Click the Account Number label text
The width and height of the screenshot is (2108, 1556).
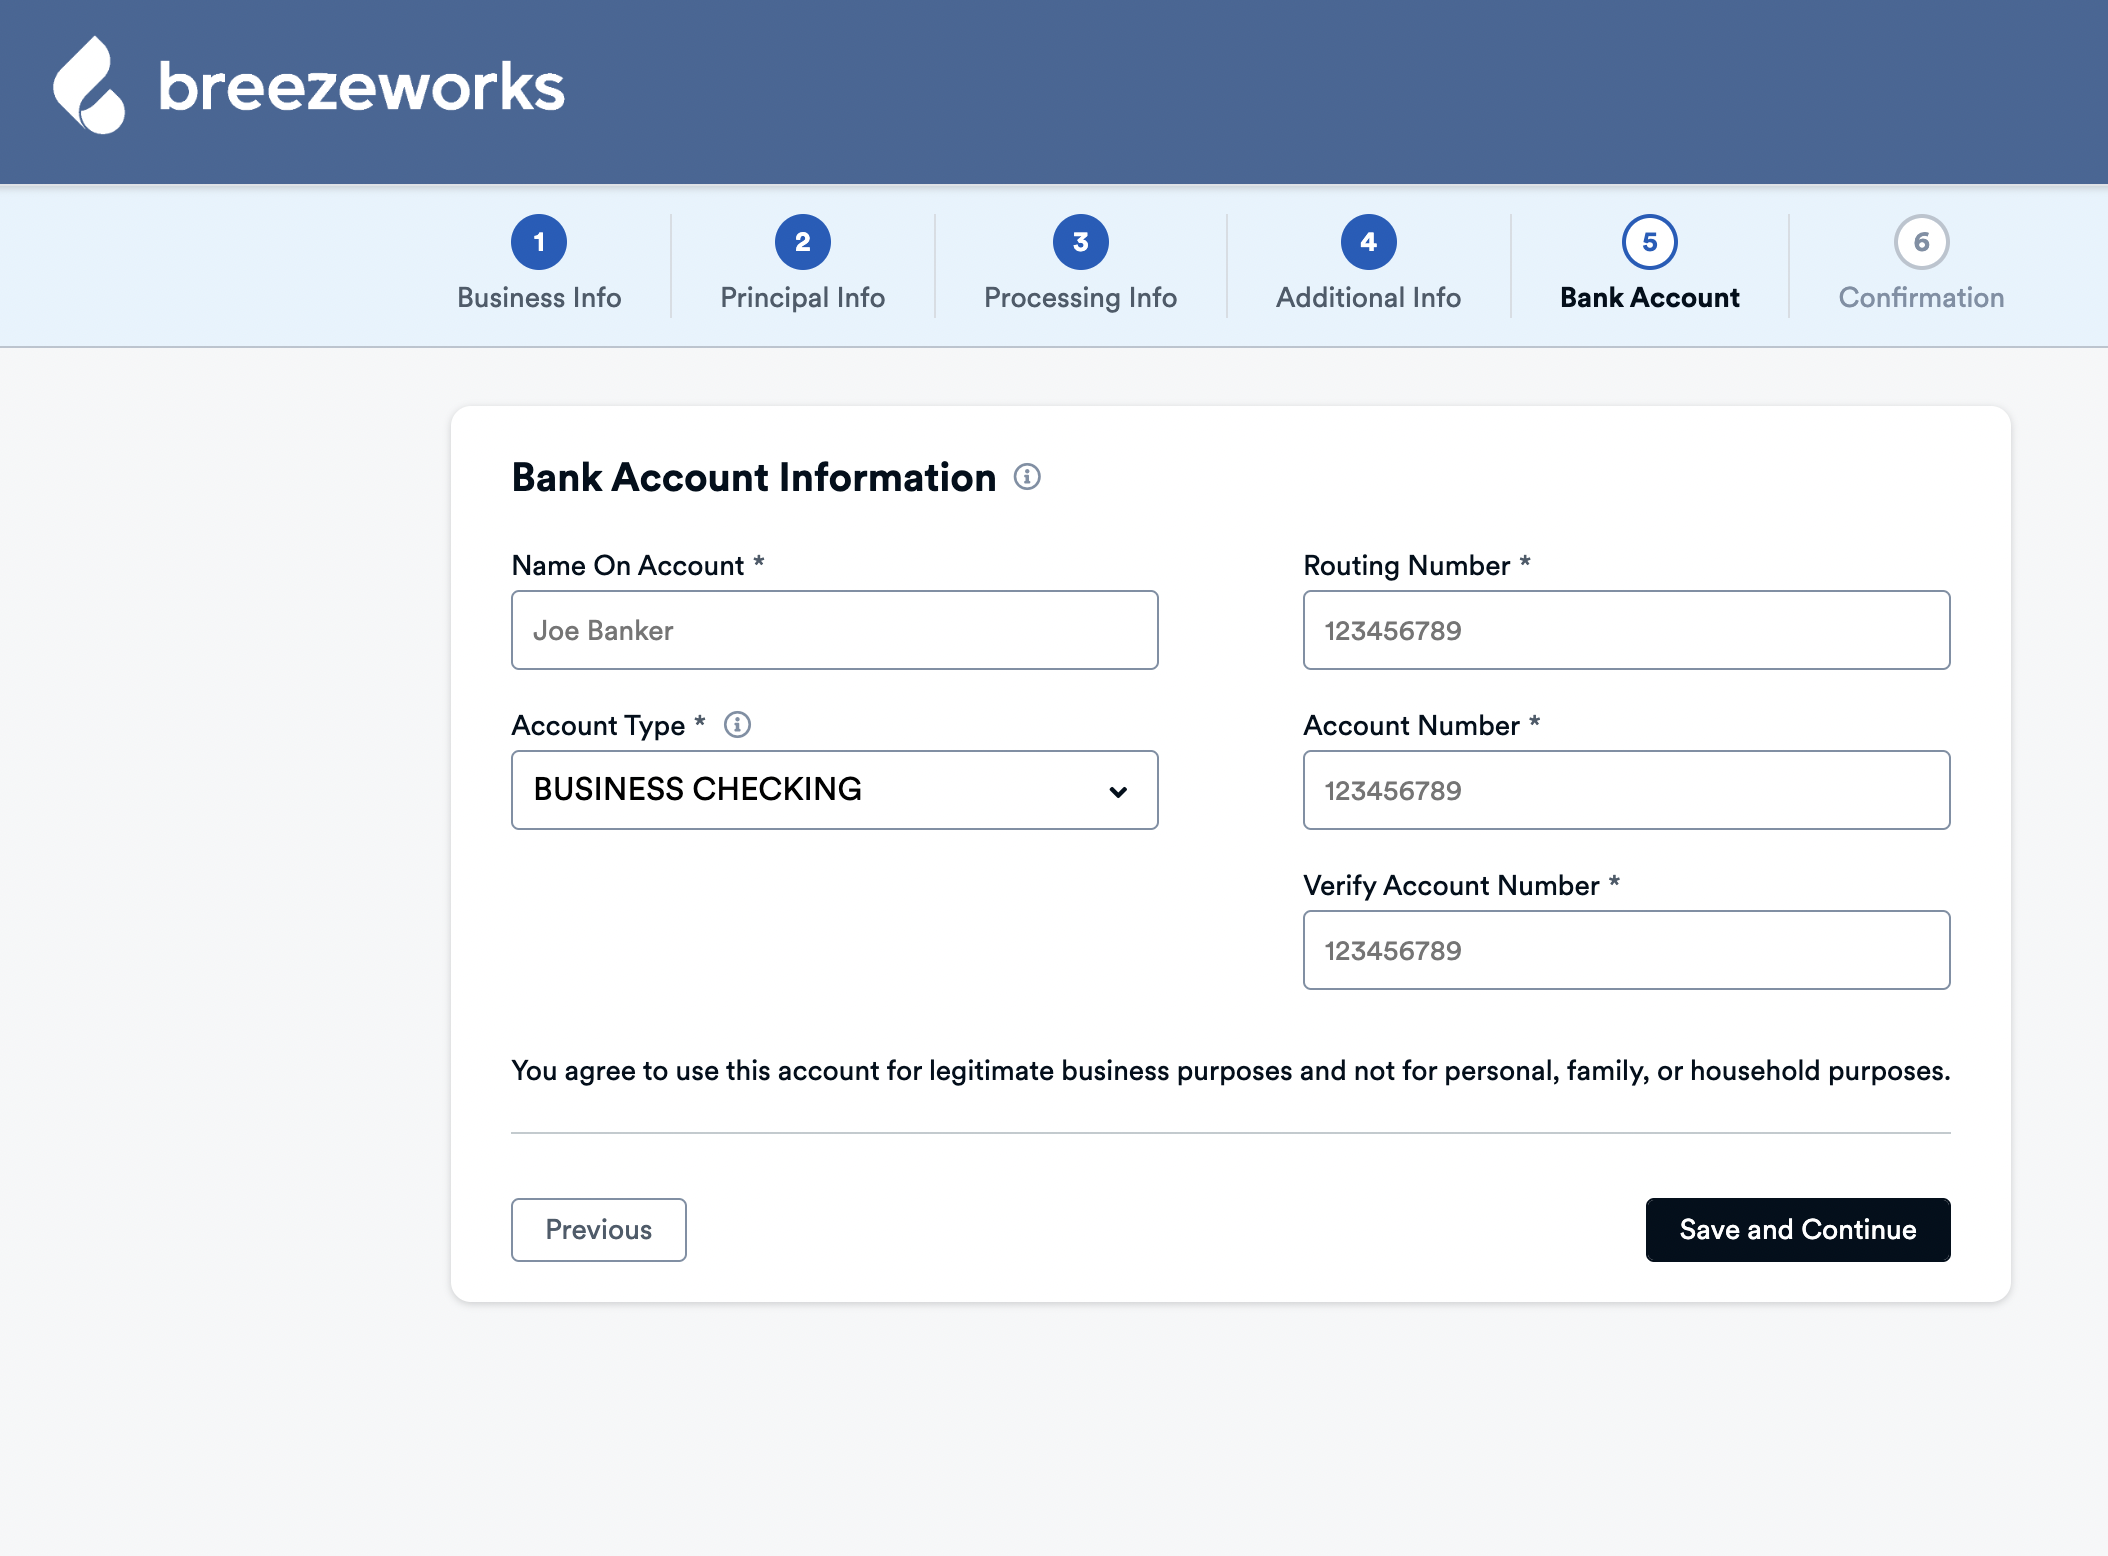click(1422, 726)
